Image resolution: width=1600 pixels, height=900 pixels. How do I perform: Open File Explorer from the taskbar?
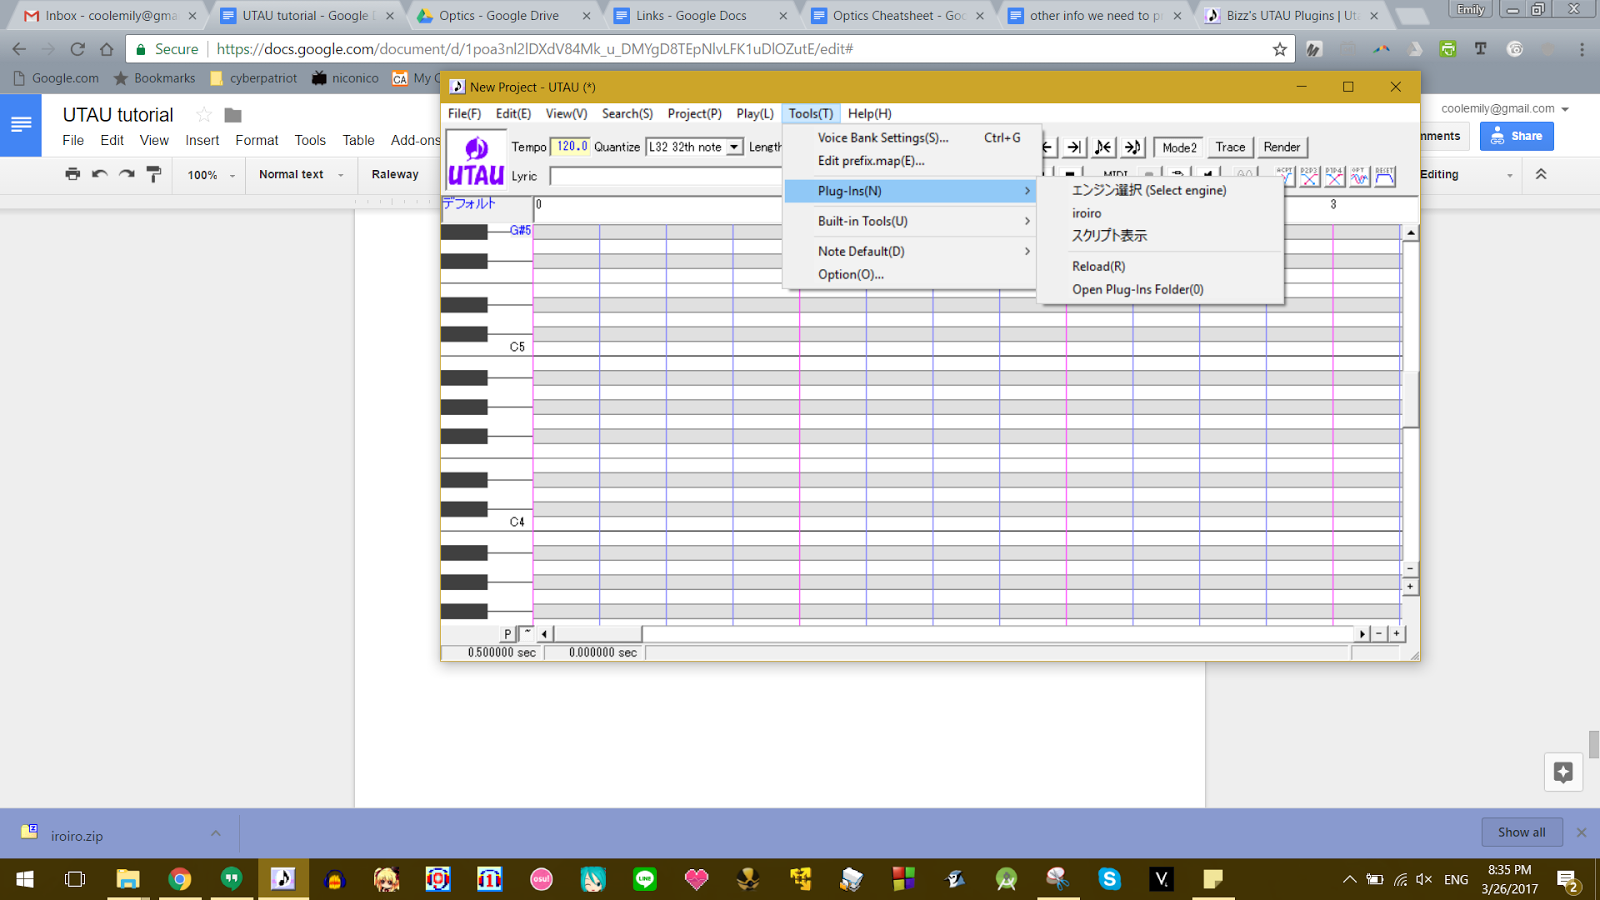[128, 879]
